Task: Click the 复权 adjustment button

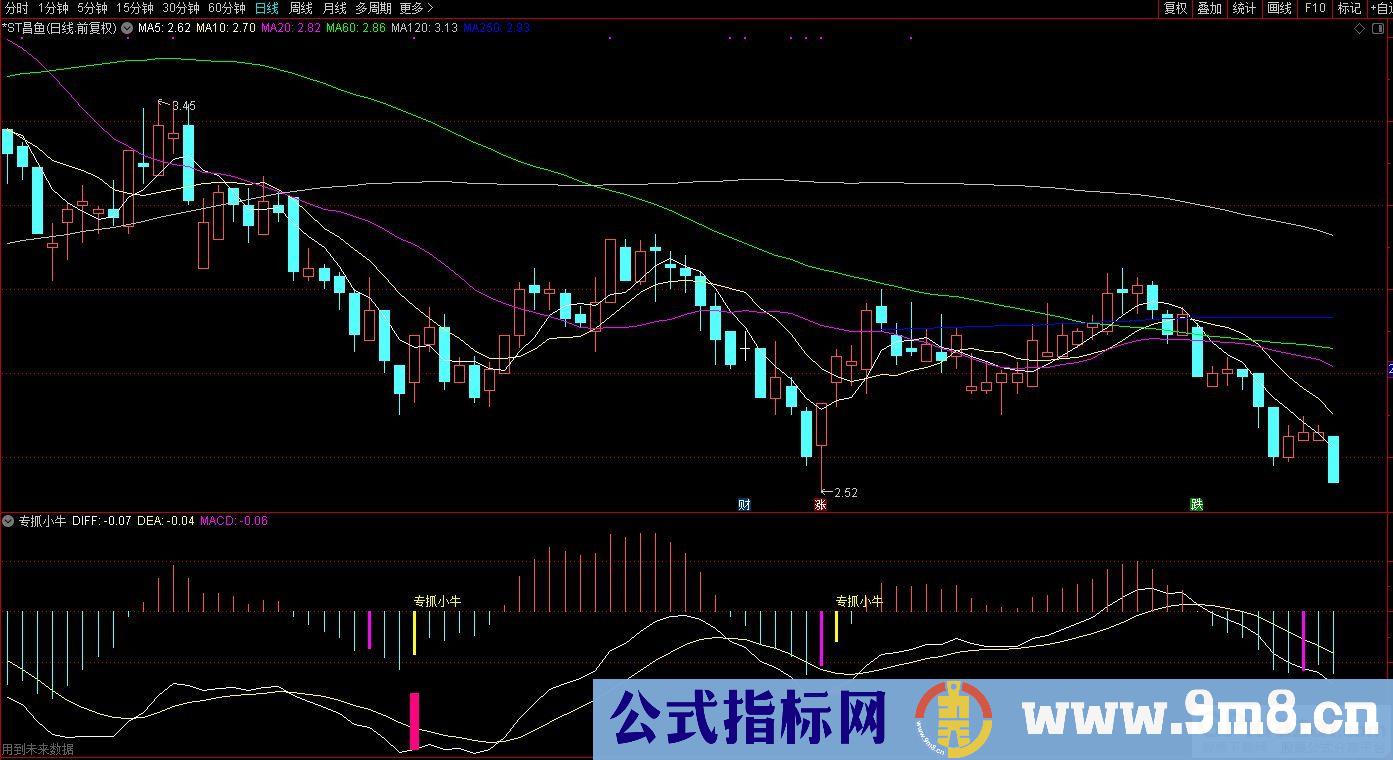Action: tap(1175, 8)
